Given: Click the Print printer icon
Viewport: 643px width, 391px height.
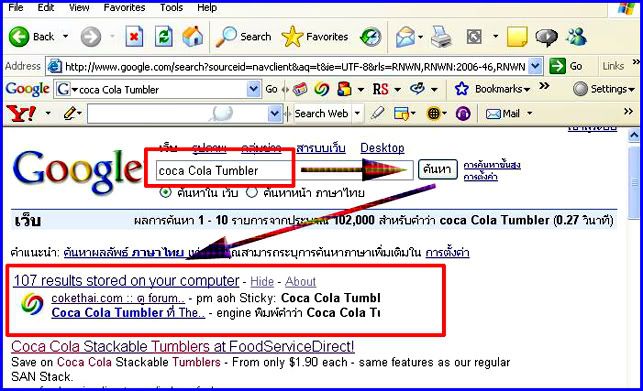Looking at the screenshot, I should coord(441,37).
